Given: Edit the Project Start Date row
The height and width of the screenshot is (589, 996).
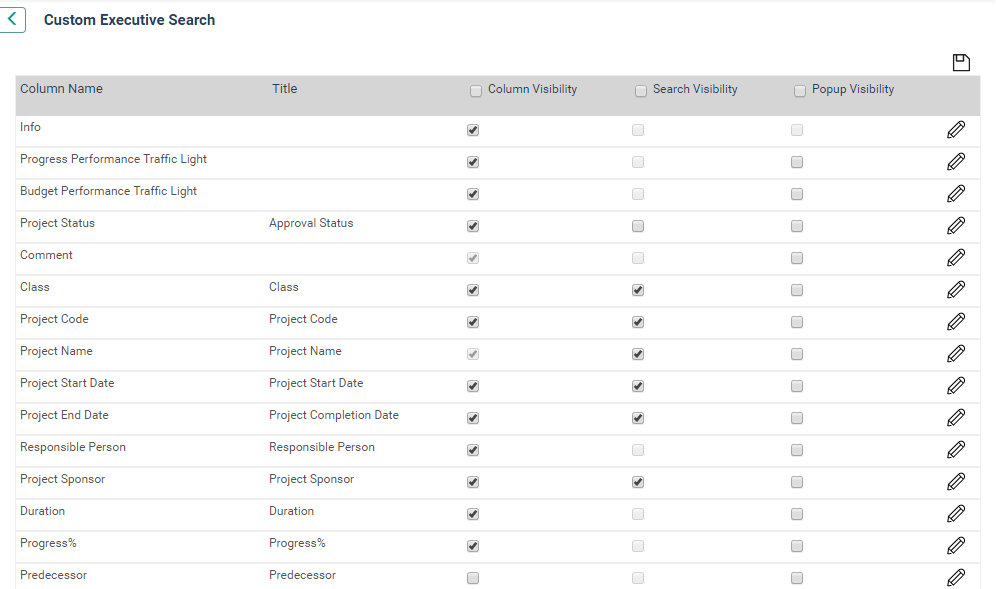Looking at the screenshot, I should click(x=956, y=386).
